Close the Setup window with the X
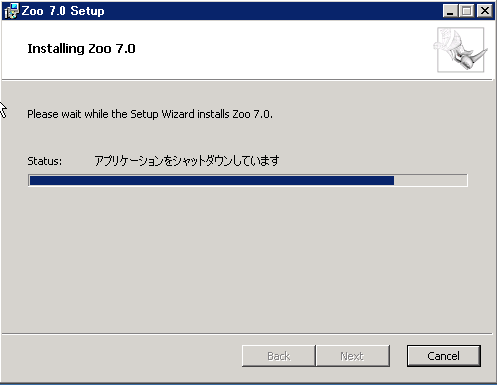Screen dimensions: 497x385 tap(485, 11)
